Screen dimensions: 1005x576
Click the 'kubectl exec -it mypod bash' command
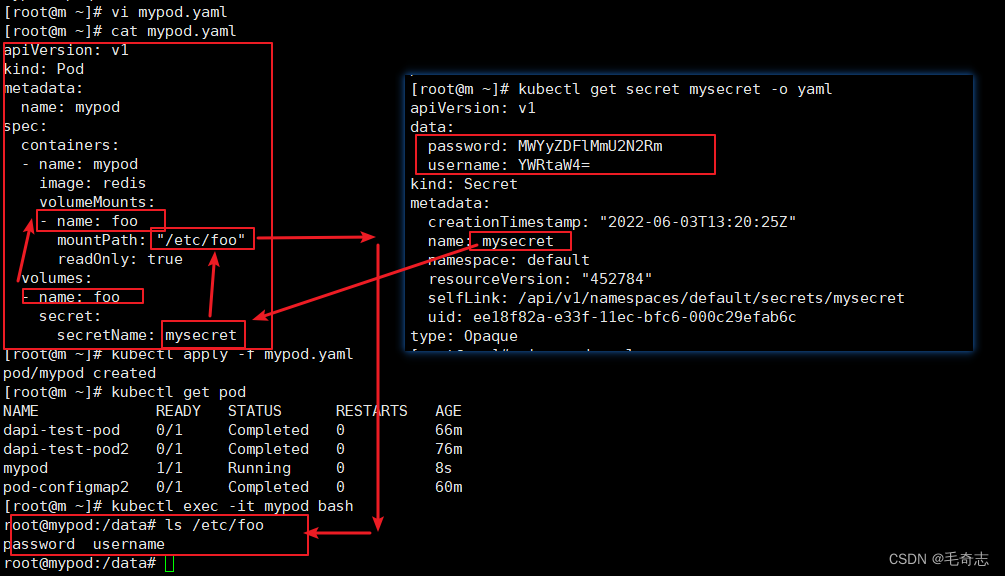click(x=232, y=506)
